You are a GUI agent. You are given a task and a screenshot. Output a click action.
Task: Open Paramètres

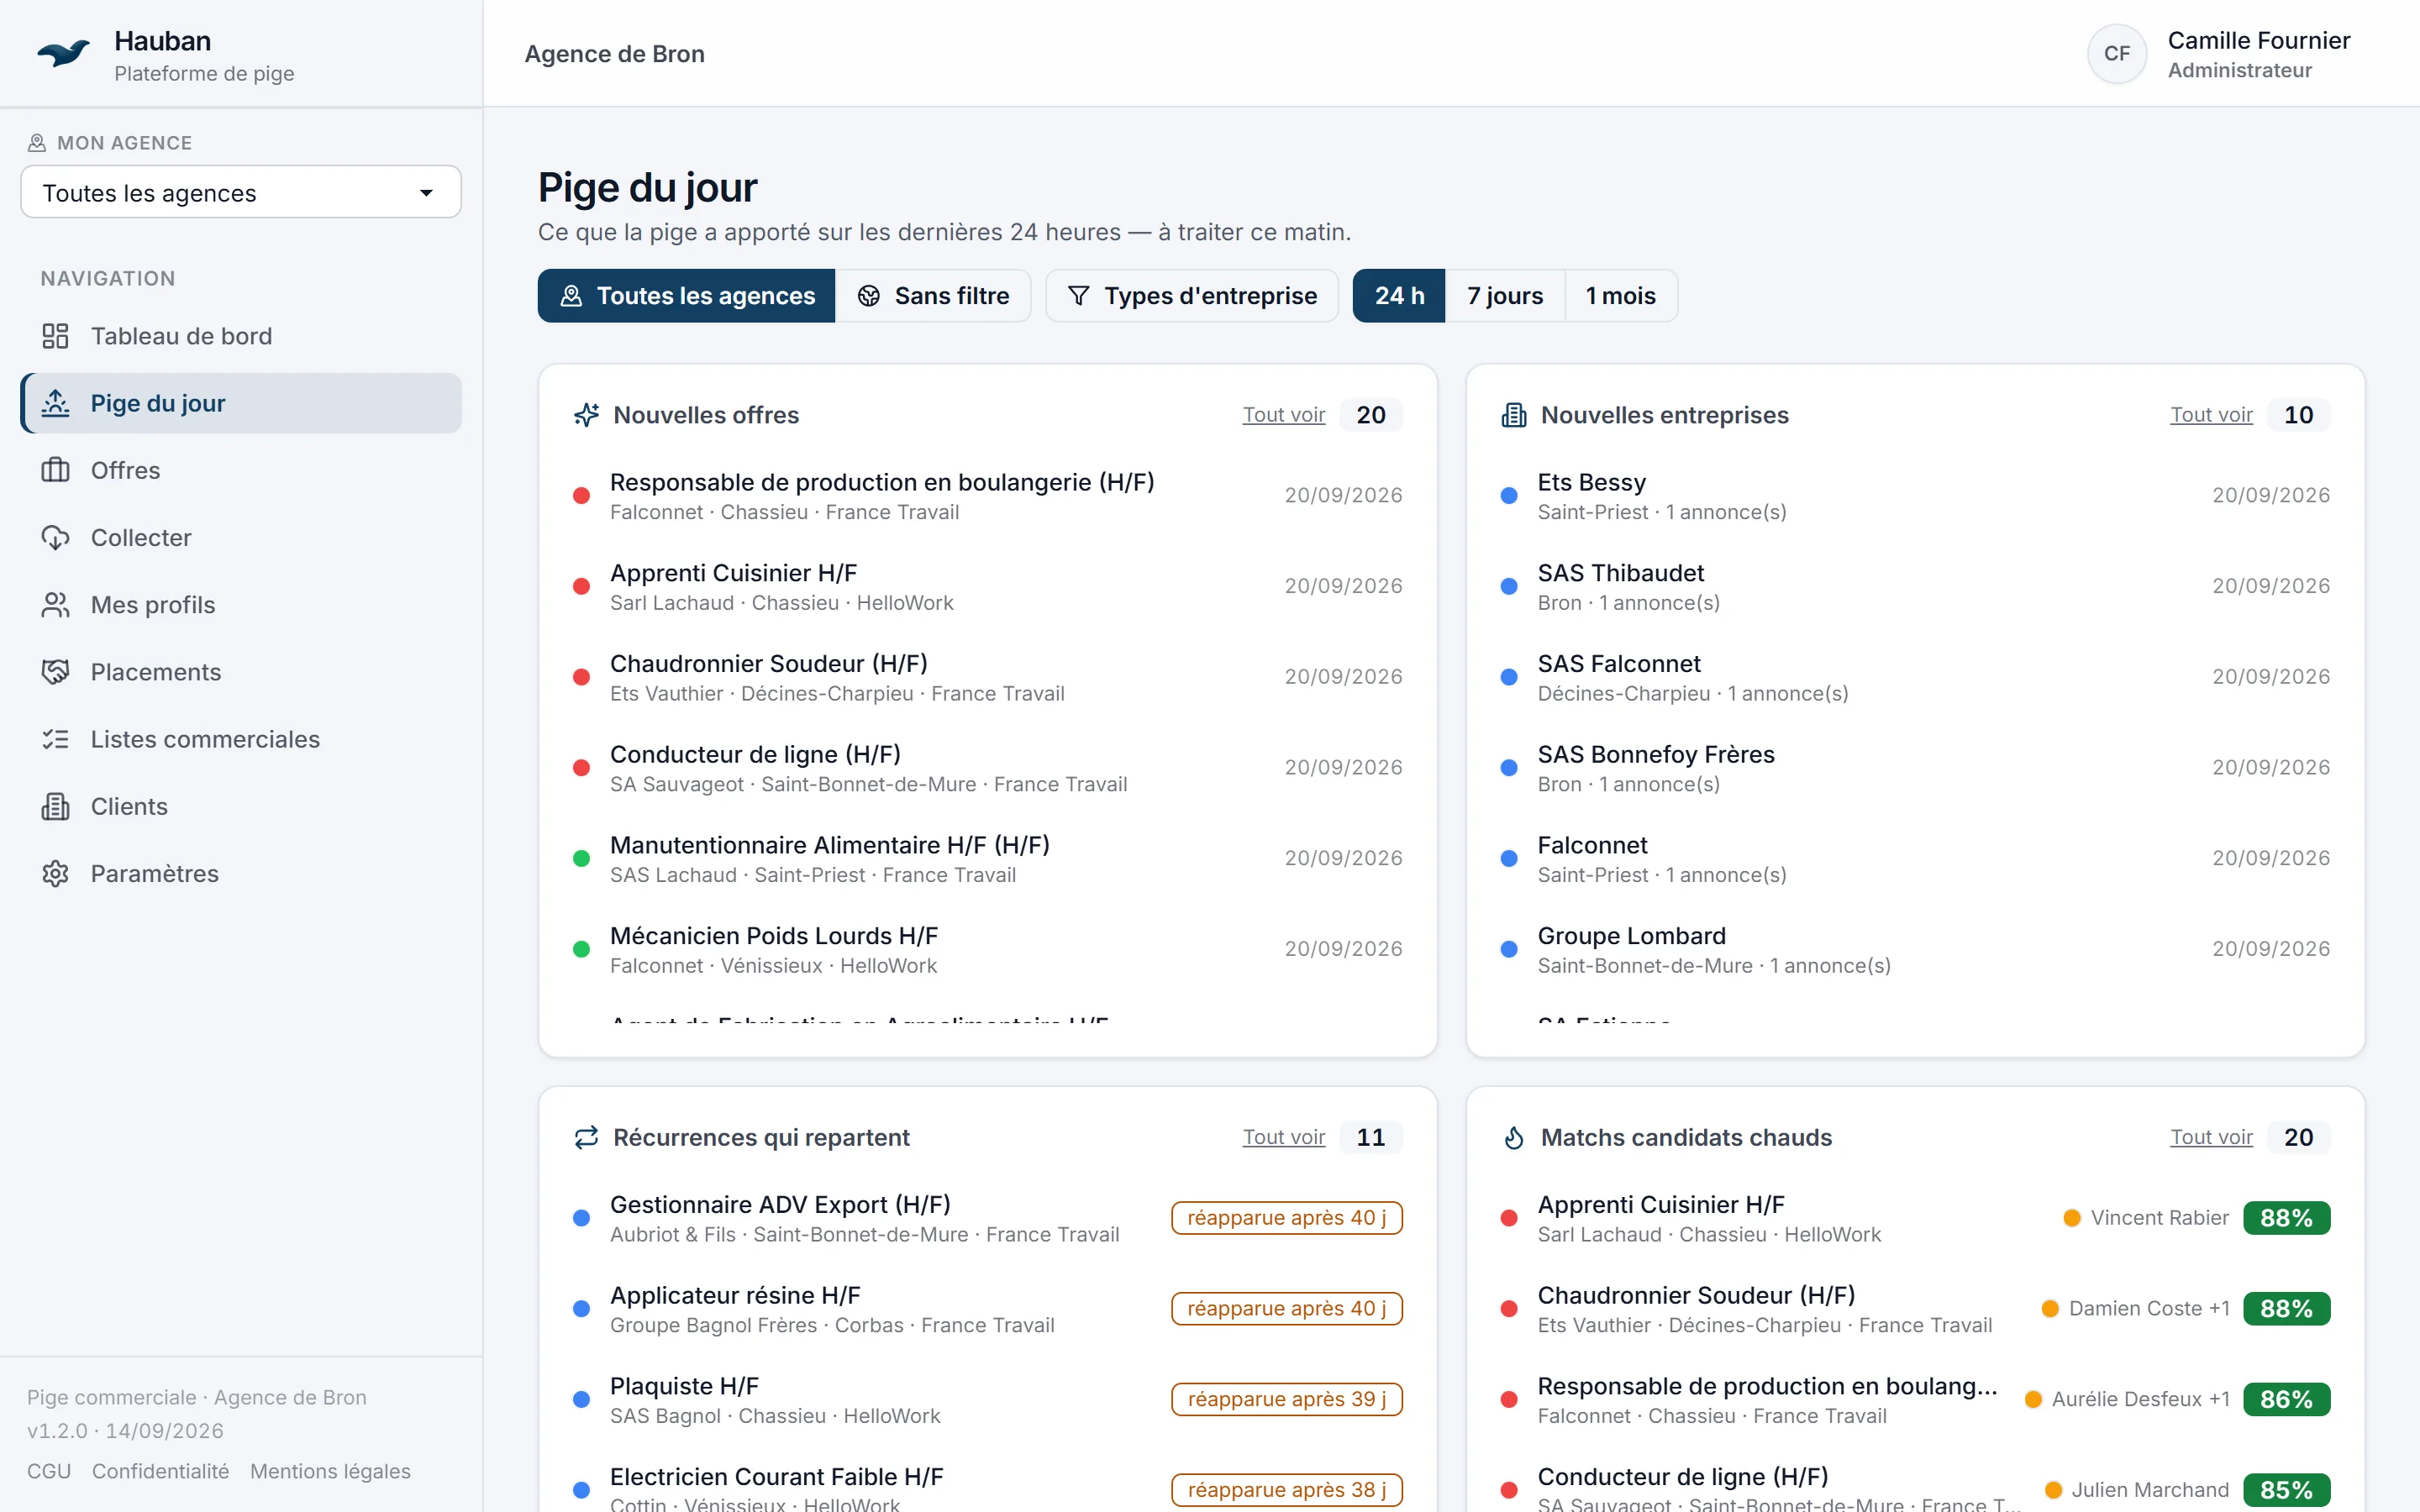(x=241, y=873)
